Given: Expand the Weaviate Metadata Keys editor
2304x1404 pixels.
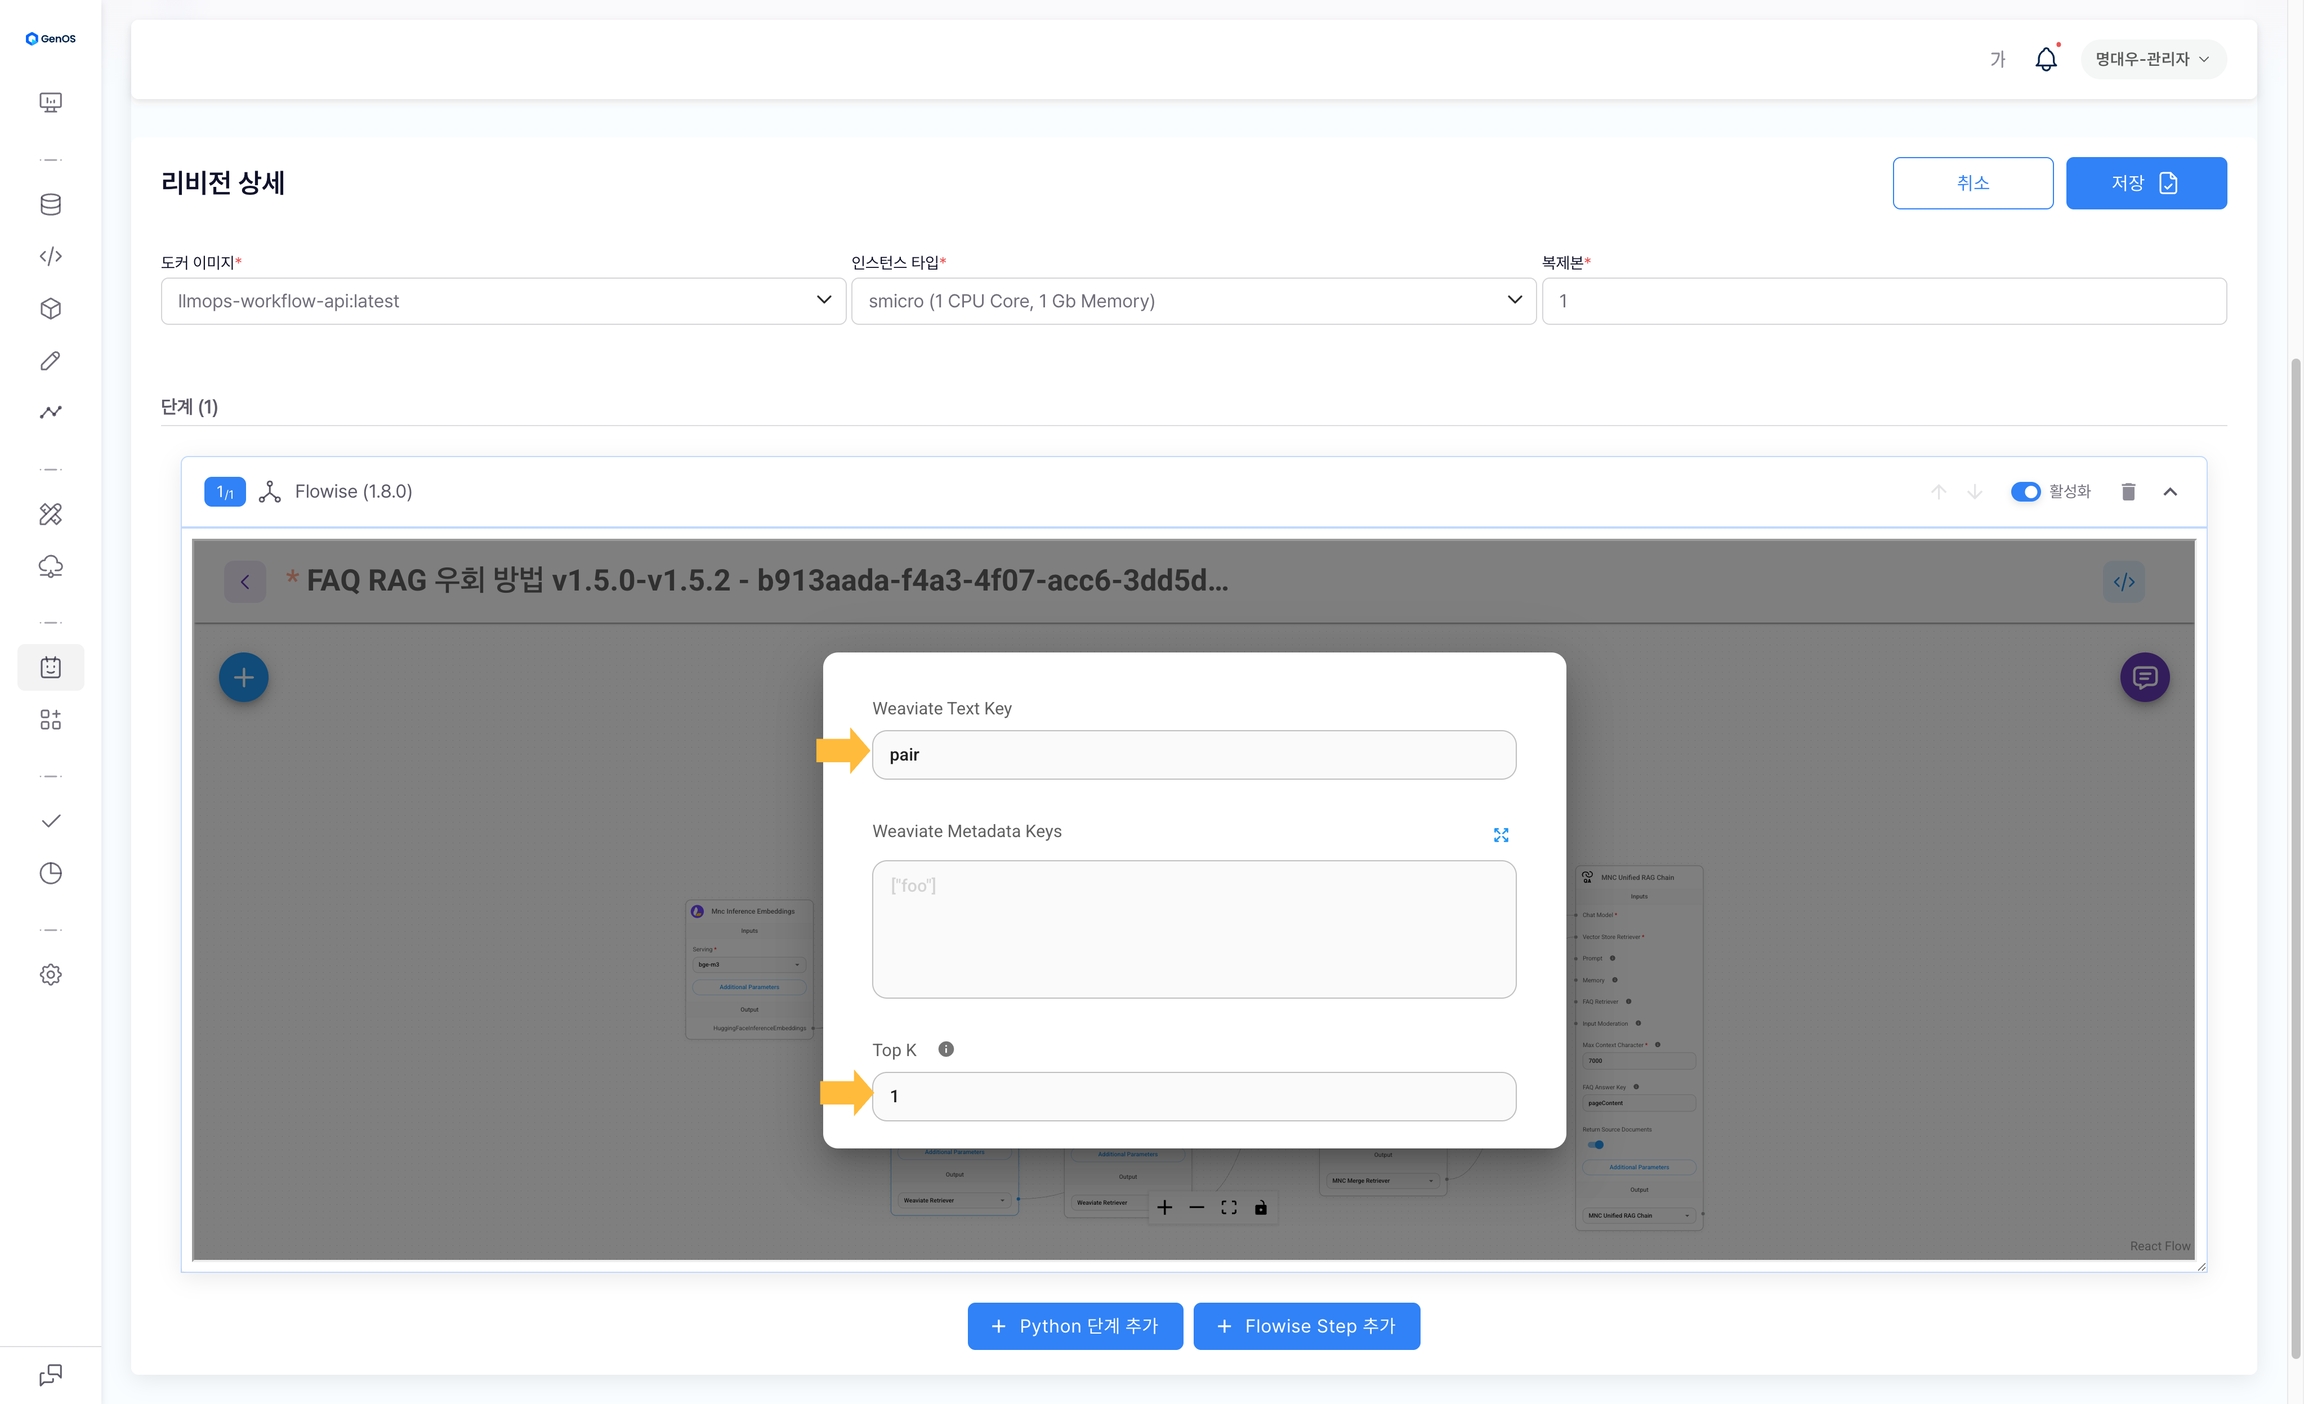Looking at the screenshot, I should point(1501,835).
